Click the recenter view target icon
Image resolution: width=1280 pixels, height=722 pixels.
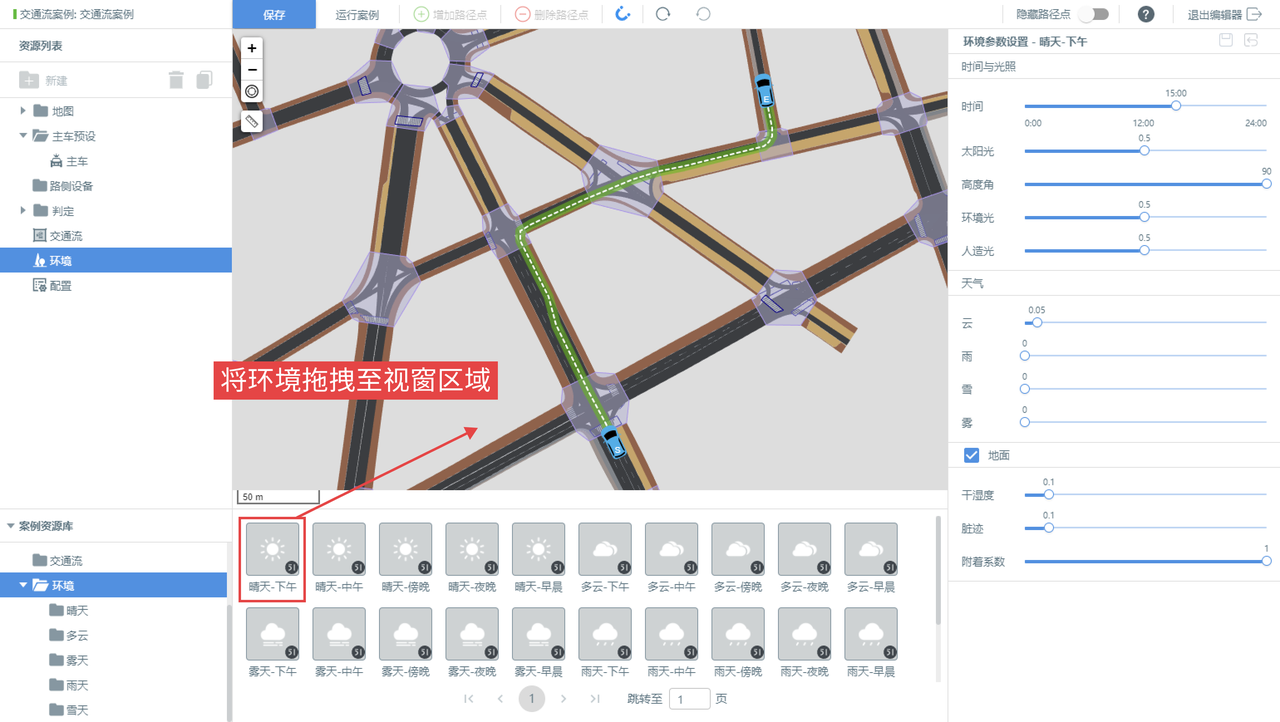[x=252, y=92]
